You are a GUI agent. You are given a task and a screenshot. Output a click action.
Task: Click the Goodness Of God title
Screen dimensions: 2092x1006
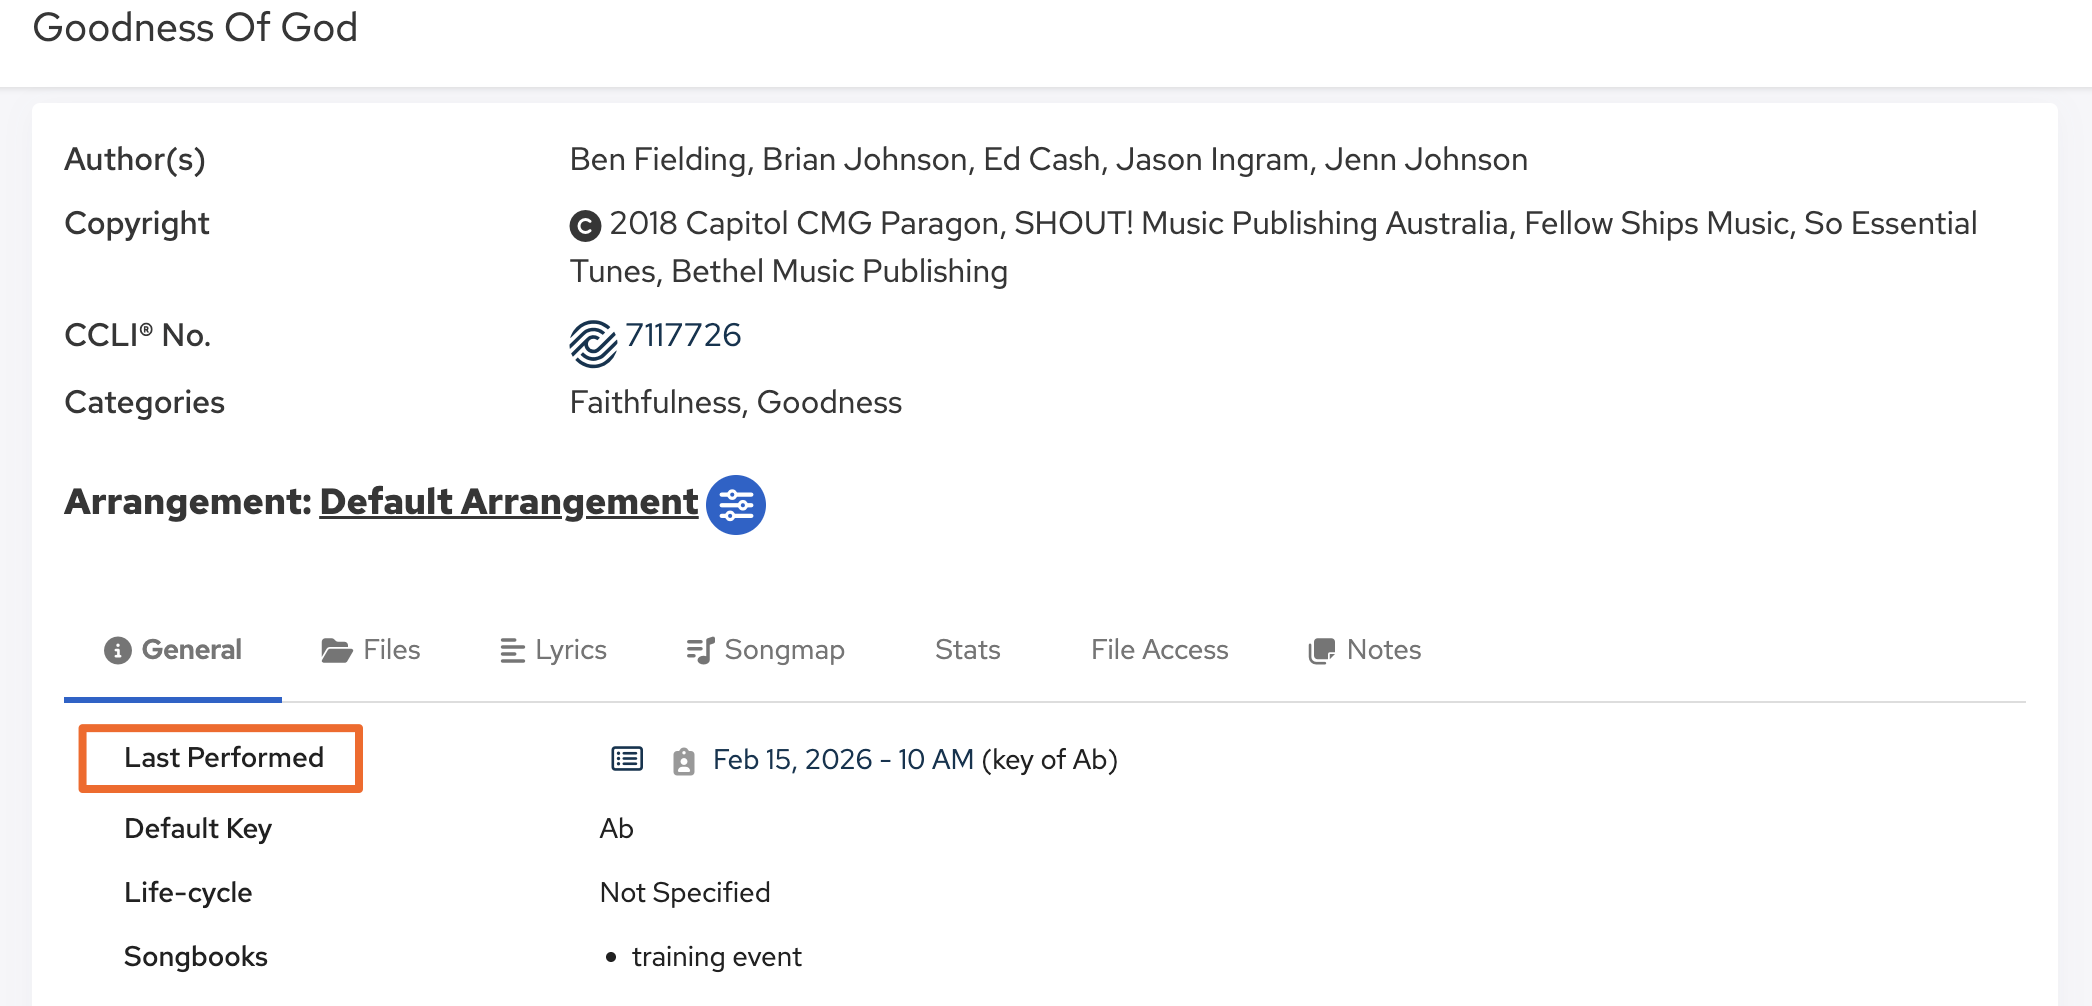pyautogui.click(x=195, y=27)
